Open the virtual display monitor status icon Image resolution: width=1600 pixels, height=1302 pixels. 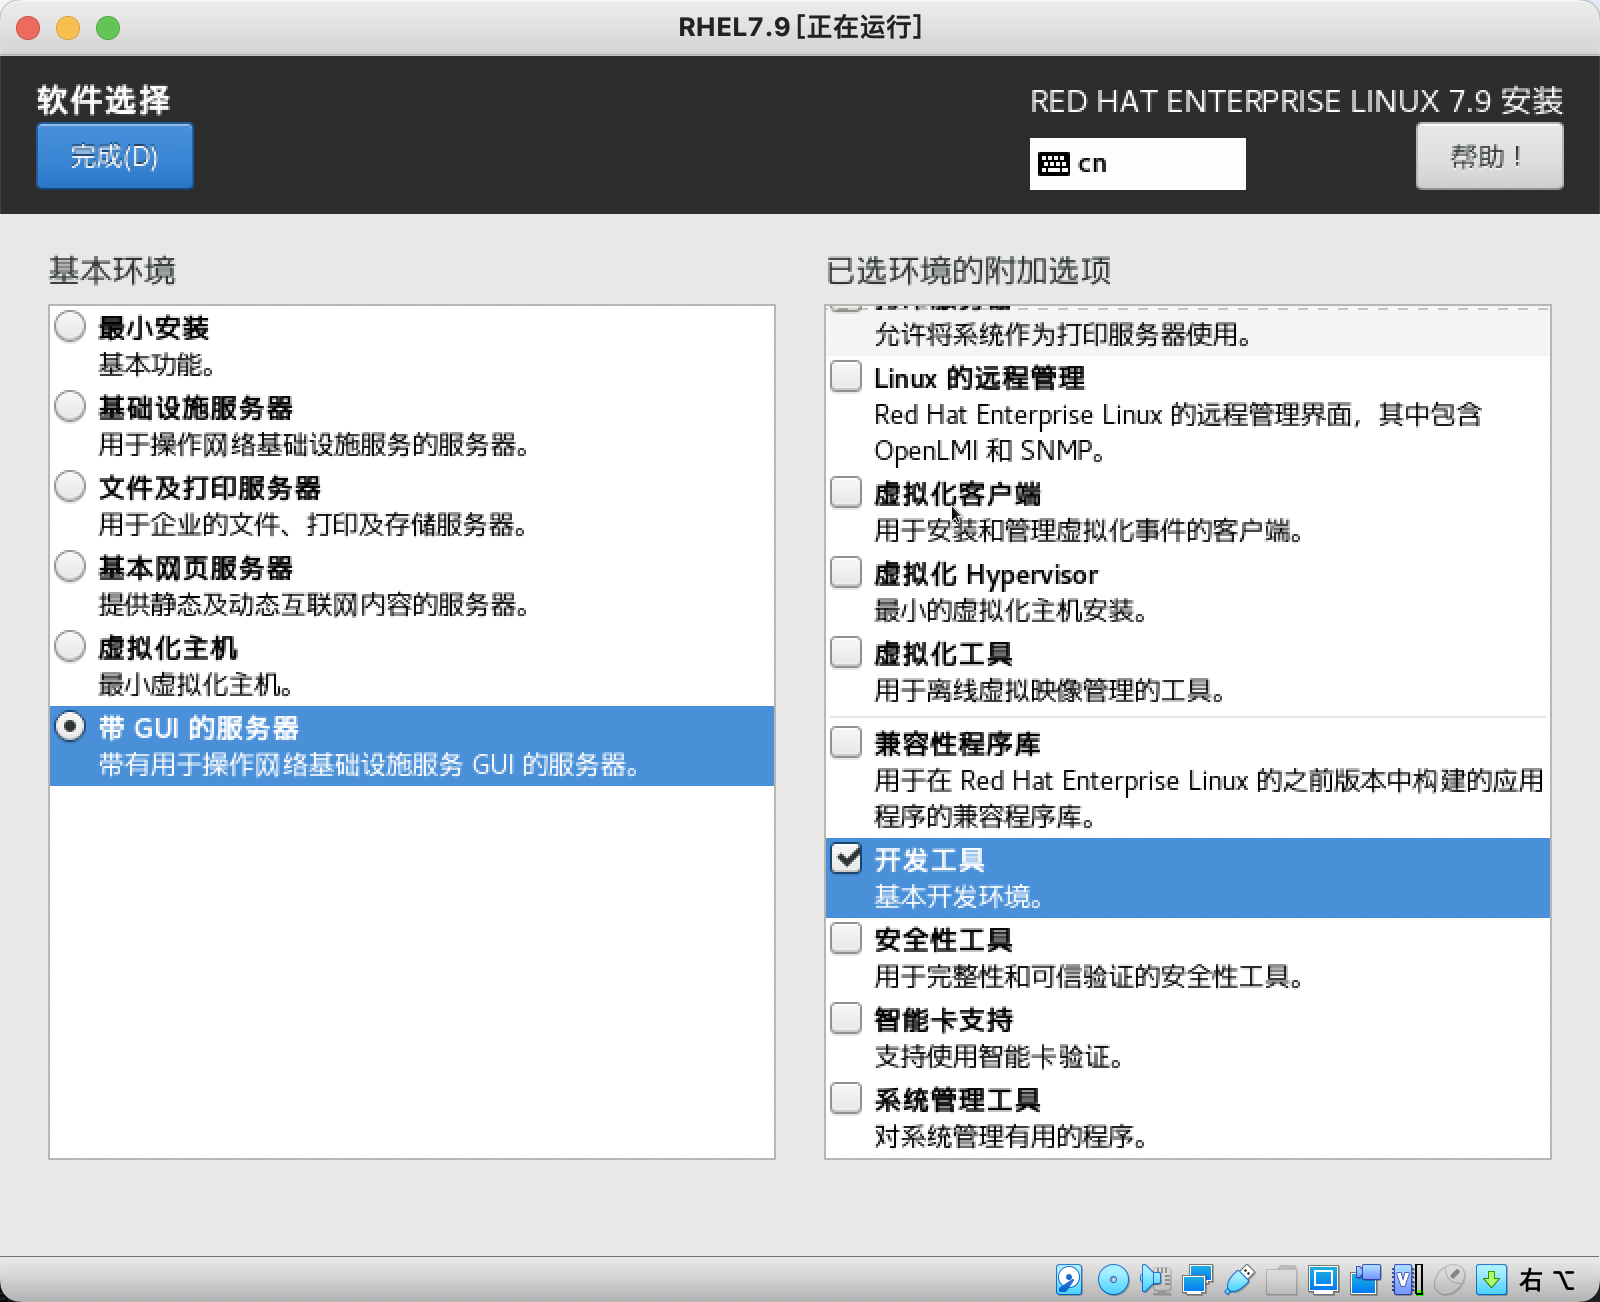(1323, 1279)
